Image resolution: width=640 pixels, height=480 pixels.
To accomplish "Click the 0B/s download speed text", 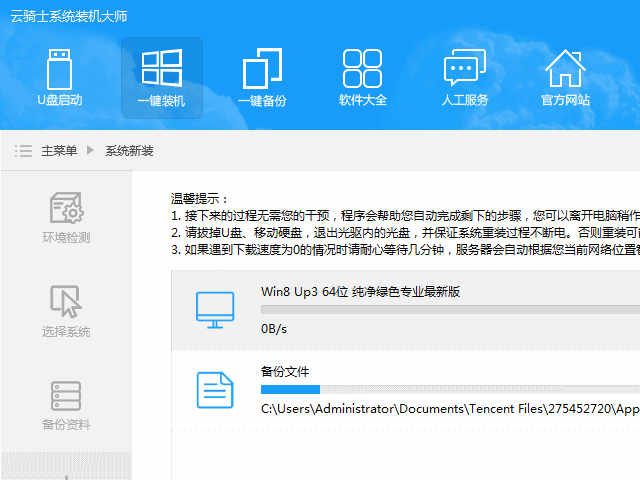I will [274, 329].
